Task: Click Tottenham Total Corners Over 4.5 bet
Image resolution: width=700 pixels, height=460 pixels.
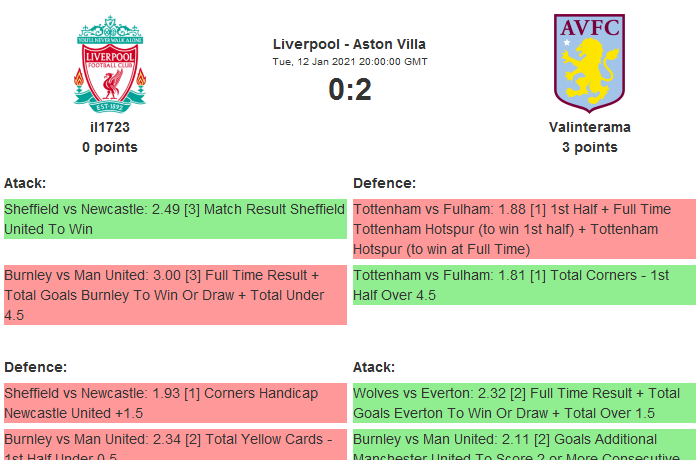Action: [x=523, y=285]
